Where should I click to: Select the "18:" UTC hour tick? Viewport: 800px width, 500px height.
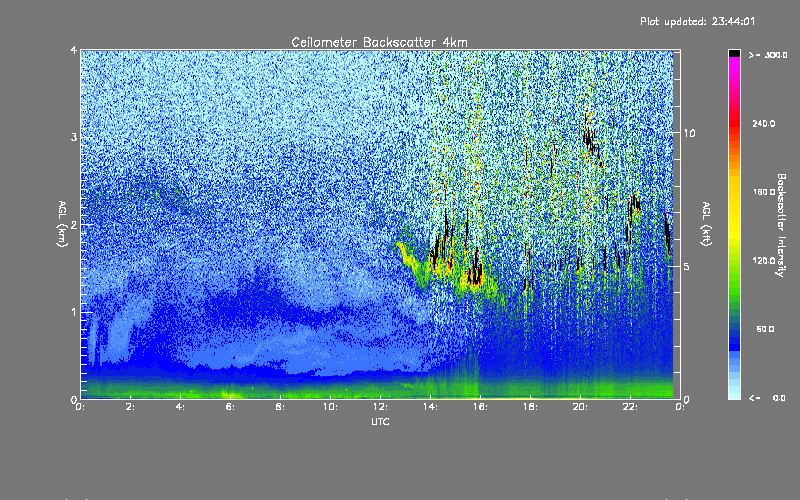(x=531, y=407)
